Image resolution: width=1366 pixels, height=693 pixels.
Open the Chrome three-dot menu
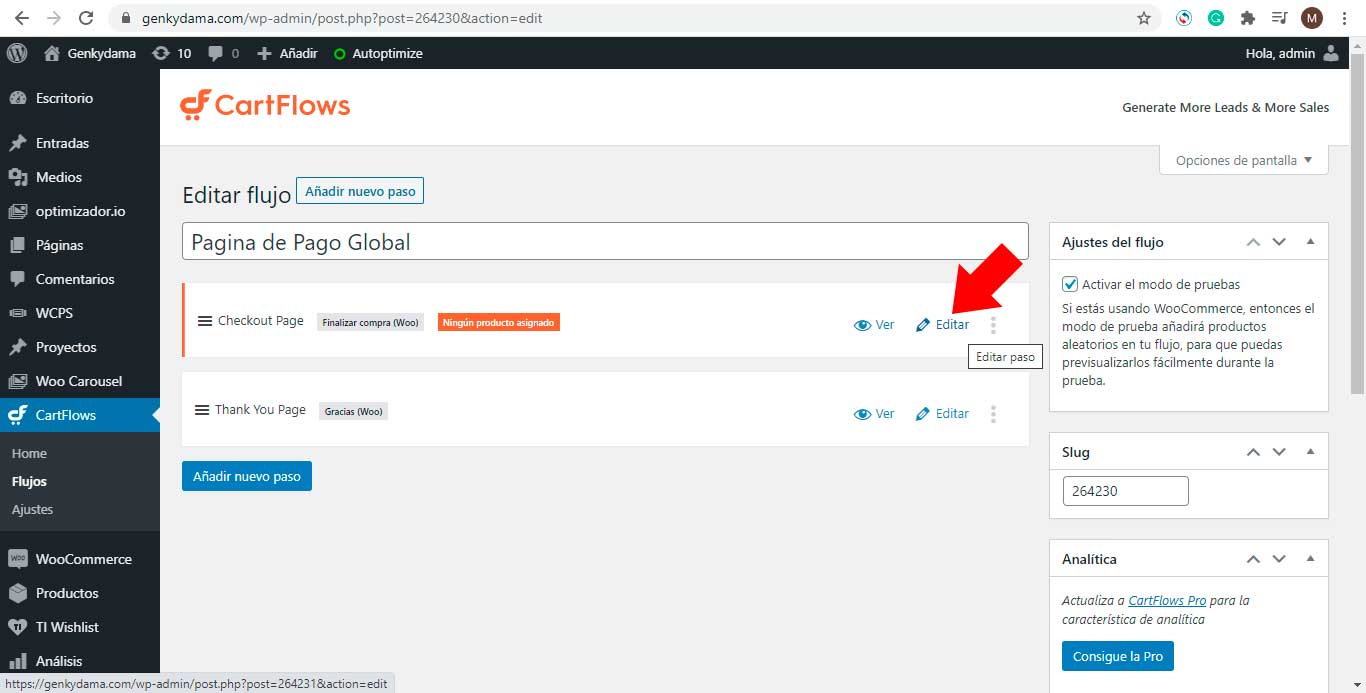pos(1344,18)
